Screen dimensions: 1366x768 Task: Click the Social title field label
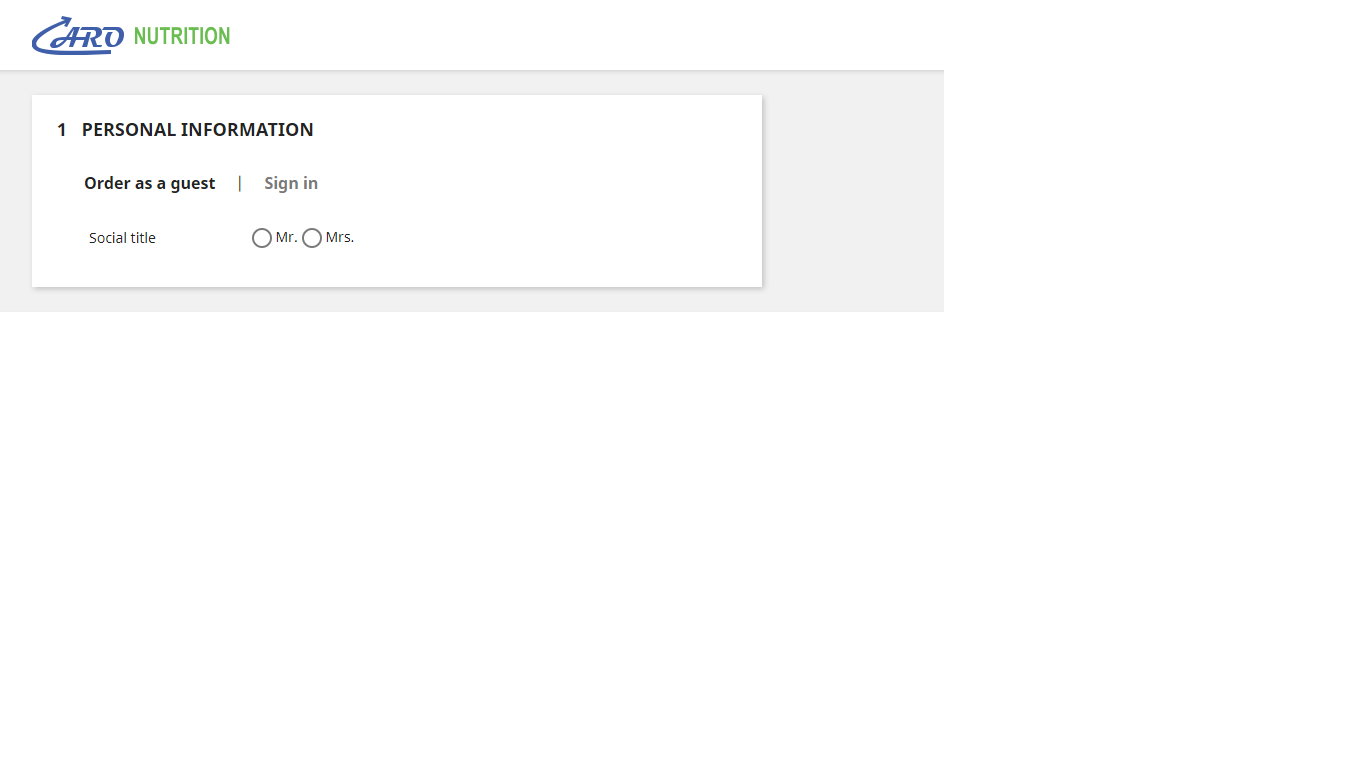(x=122, y=238)
